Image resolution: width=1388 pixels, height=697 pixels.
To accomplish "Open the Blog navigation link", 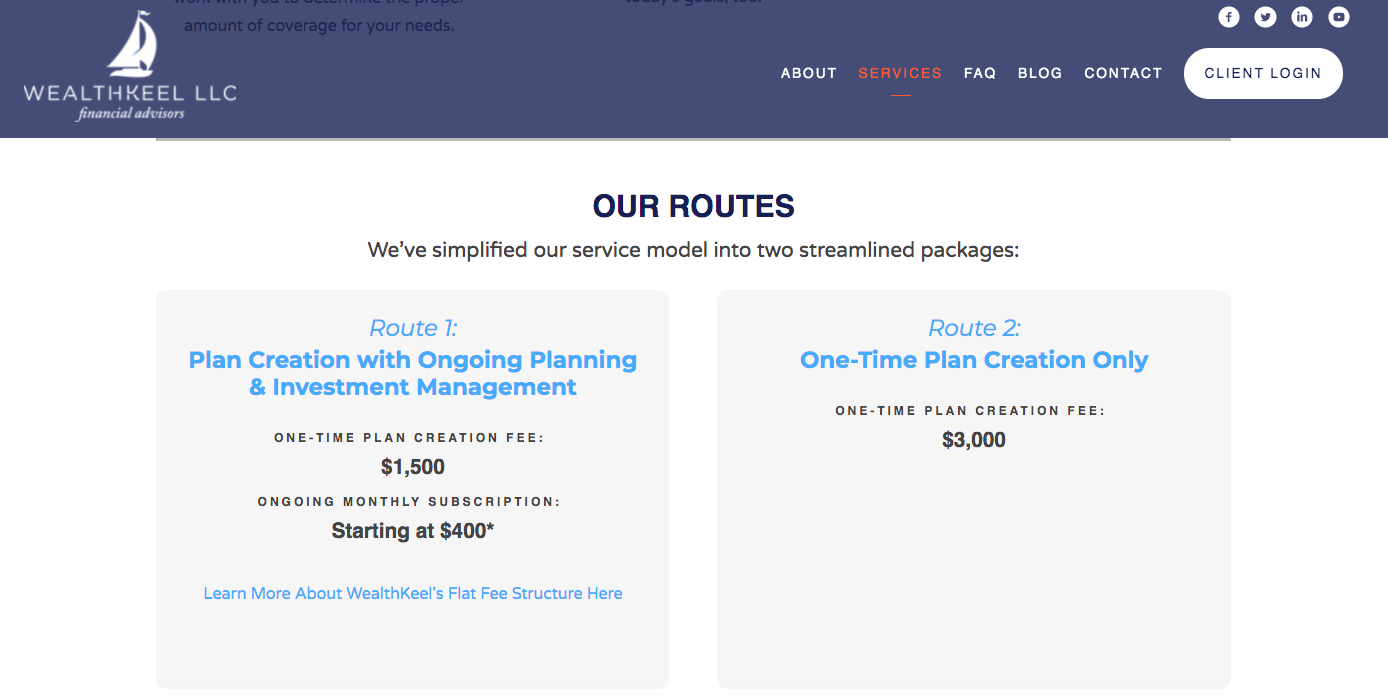I will 1040,73.
